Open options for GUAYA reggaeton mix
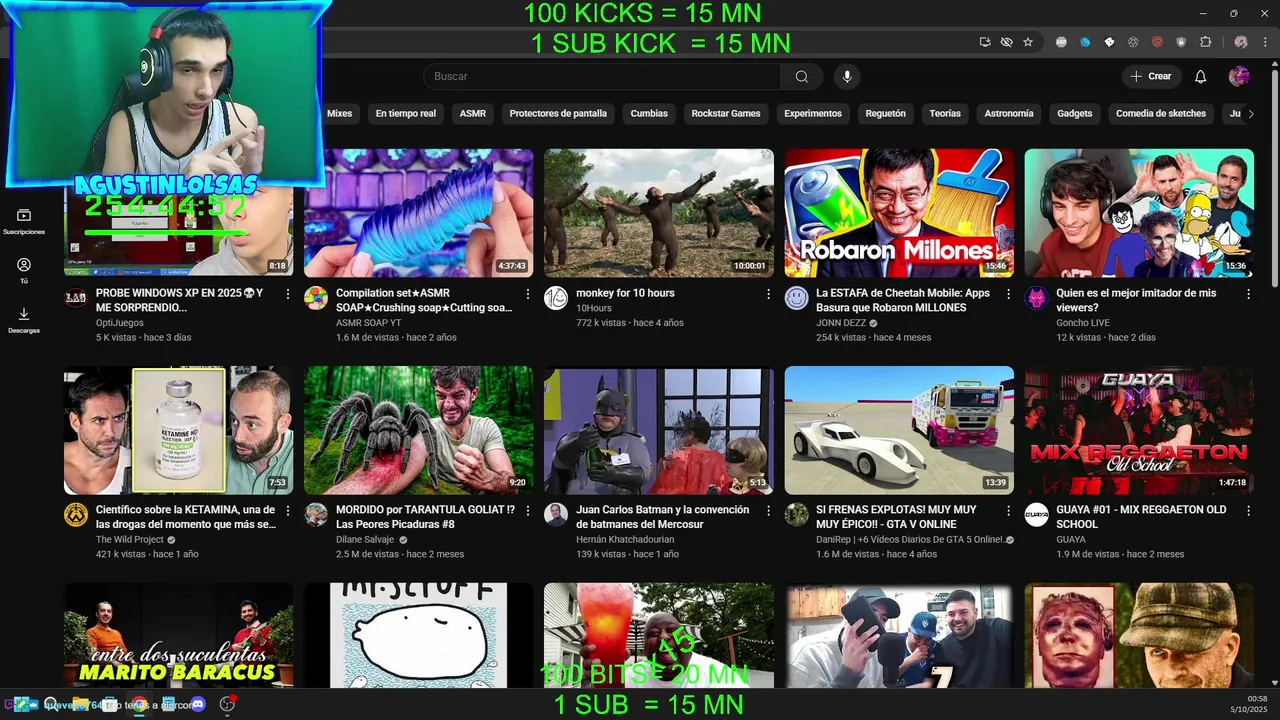The image size is (1280, 720). [x=1248, y=511]
